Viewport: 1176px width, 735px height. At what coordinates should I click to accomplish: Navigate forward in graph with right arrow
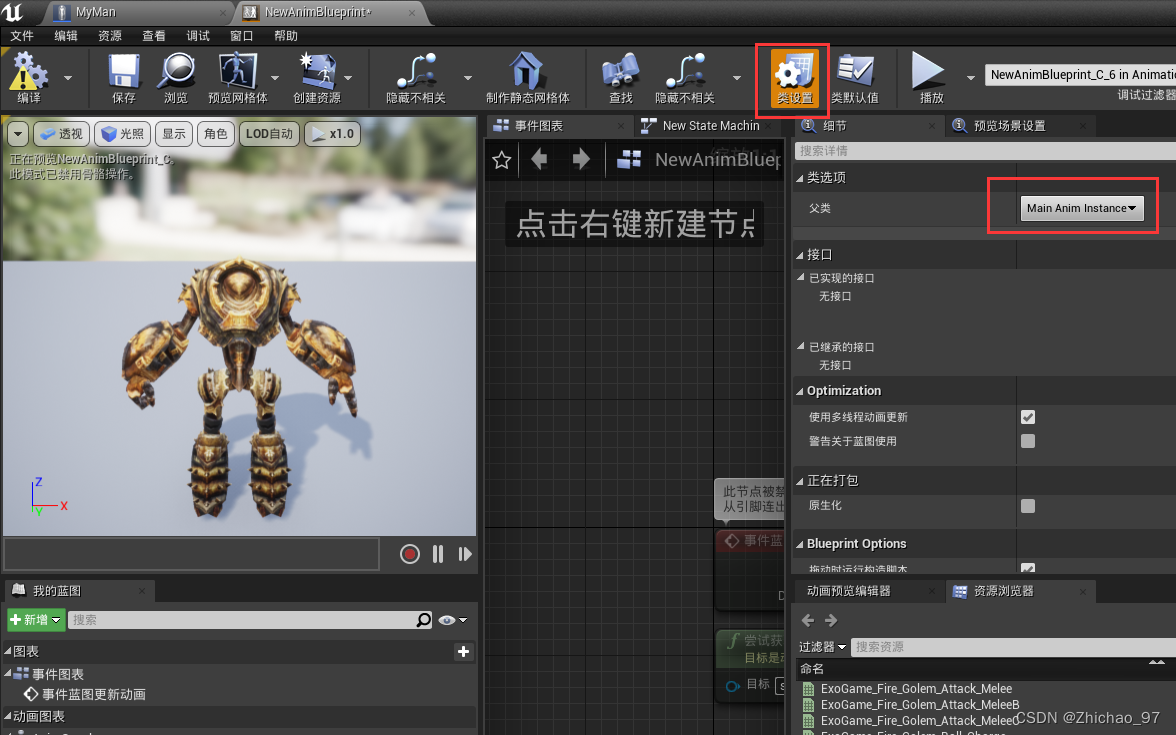click(x=580, y=159)
